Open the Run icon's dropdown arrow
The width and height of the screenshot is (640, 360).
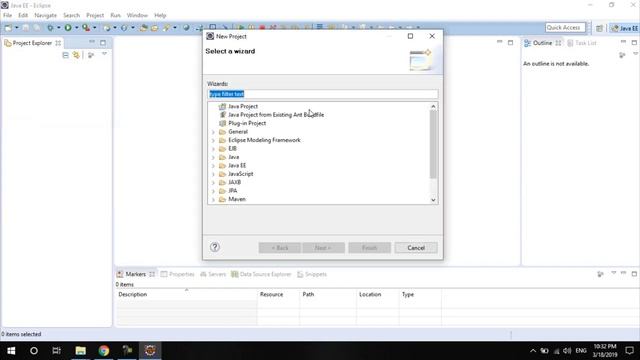(76, 28)
